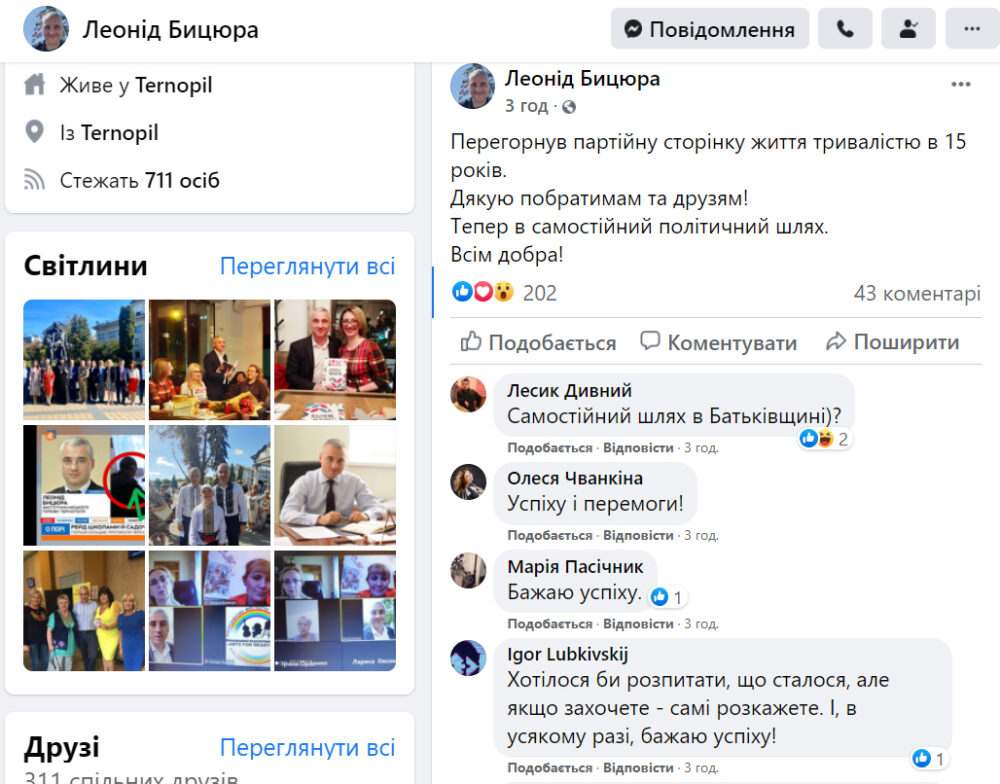Open post options three-dots menu
Screen dimensions: 1000x784
pos(960,84)
